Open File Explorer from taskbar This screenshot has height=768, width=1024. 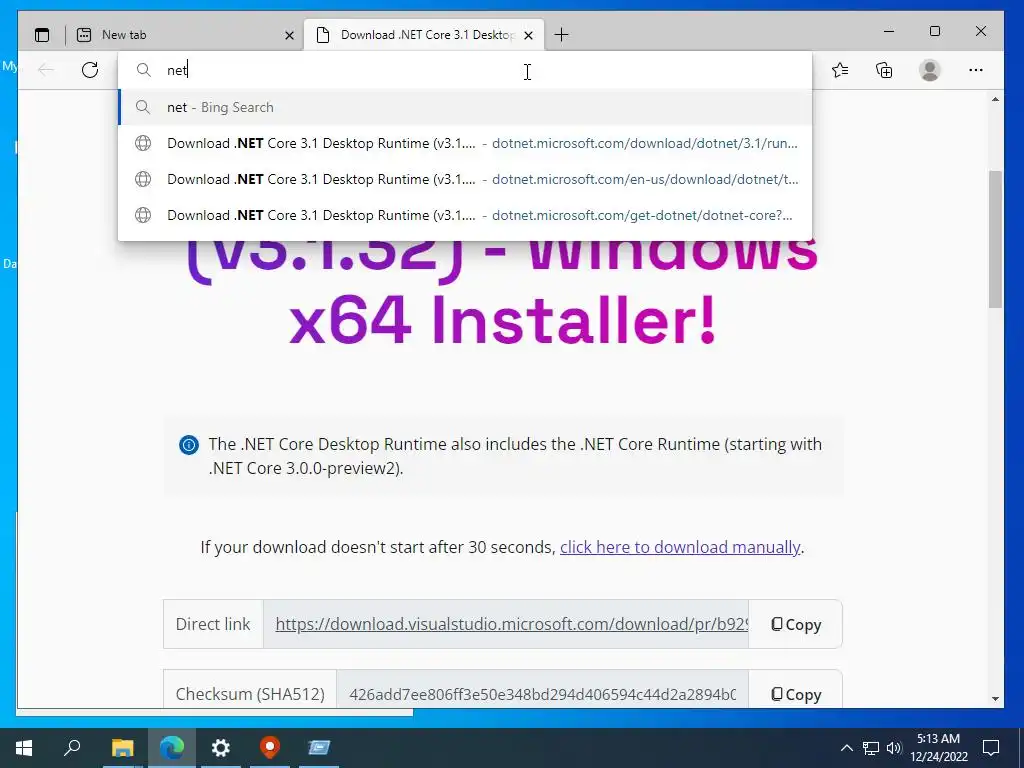click(122, 748)
